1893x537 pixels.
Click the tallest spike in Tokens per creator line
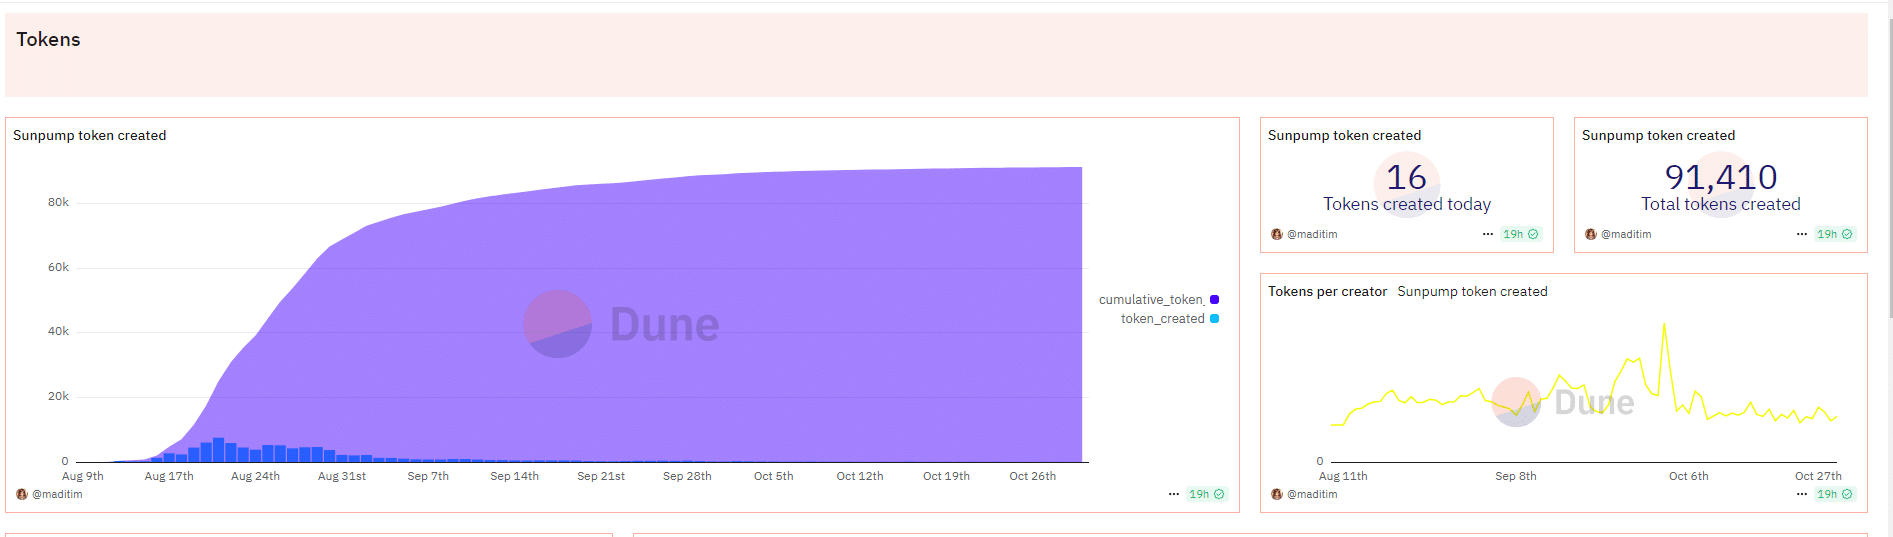pos(1664,325)
